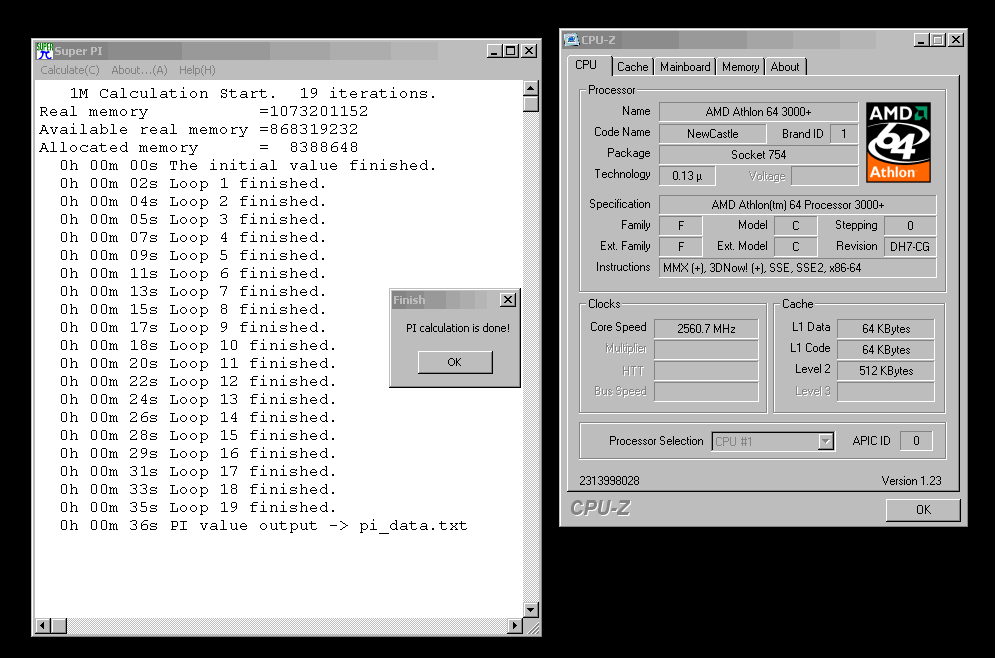This screenshot has width=1000, height=658.
Task: Click the horizontal scrollbar thumb in Super PI
Action: [59, 626]
